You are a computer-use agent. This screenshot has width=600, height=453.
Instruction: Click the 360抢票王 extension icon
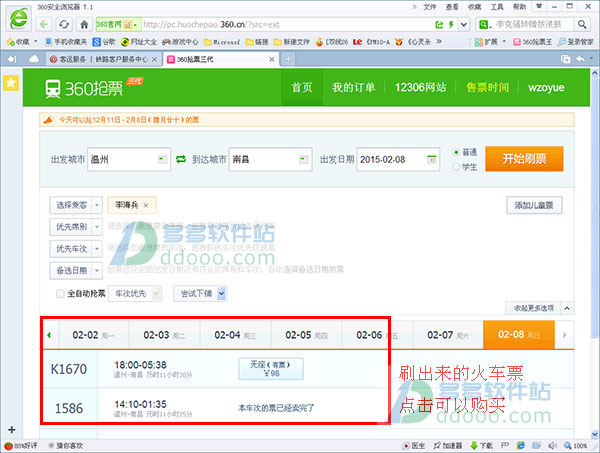532,42
